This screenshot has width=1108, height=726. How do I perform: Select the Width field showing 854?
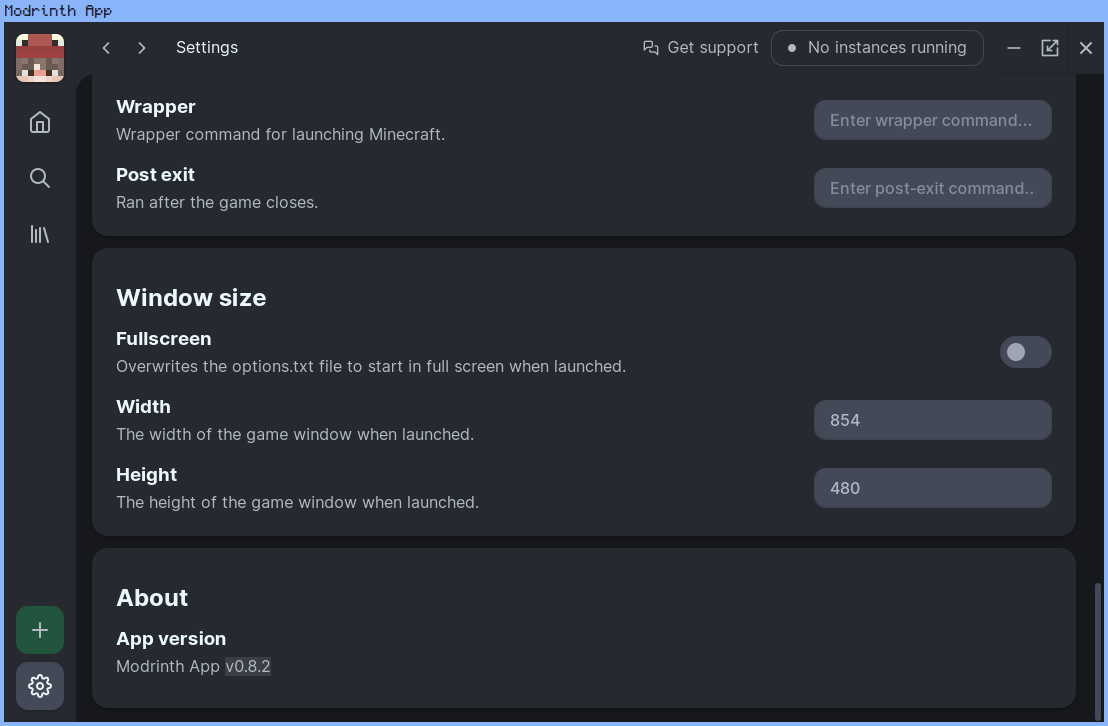[932, 420]
